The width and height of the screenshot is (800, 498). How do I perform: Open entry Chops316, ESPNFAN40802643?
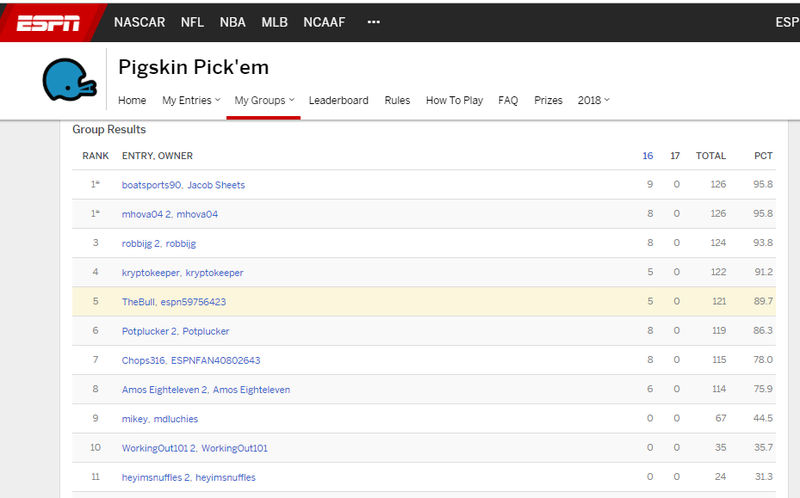[x=191, y=361]
